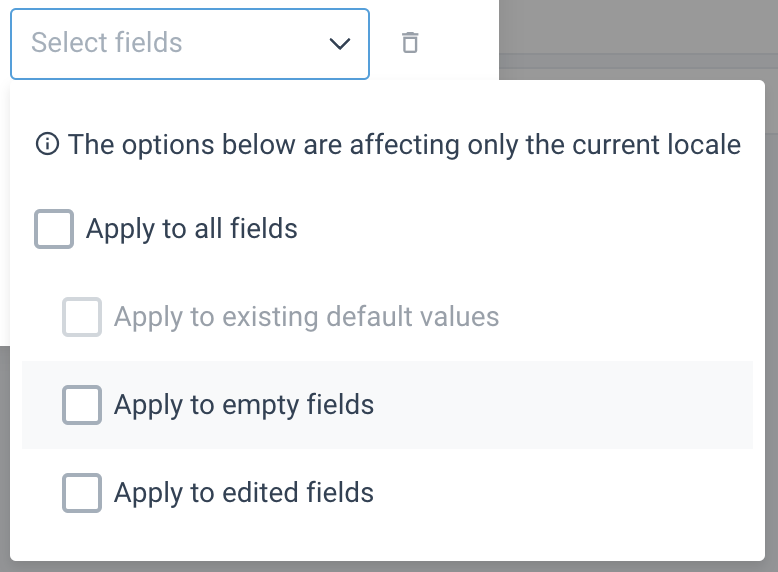778x572 pixels.
Task: Click the disabled 'Apply to existing default values' checkbox
Action: [82, 317]
